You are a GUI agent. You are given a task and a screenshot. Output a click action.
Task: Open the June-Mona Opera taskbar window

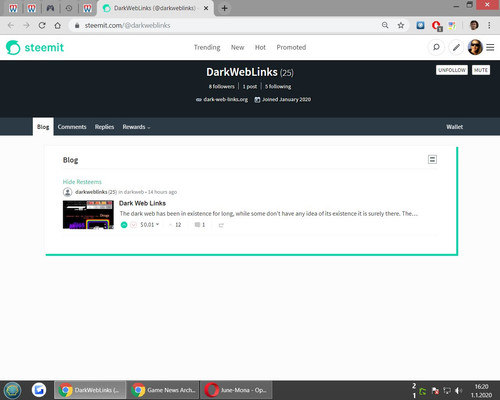tap(236, 390)
